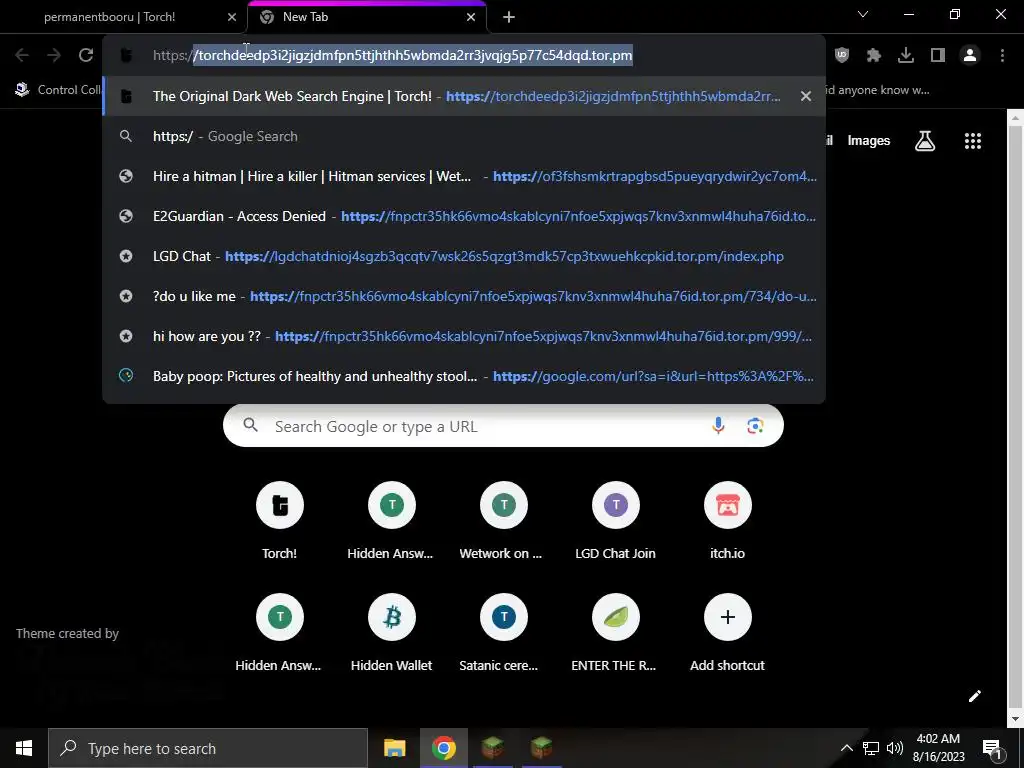The height and width of the screenshot is (768, 1024).
Task: Open the first Minecraft taskbar icon, next to Chrome
Action: pyautogui.click(x=492, y=748)
